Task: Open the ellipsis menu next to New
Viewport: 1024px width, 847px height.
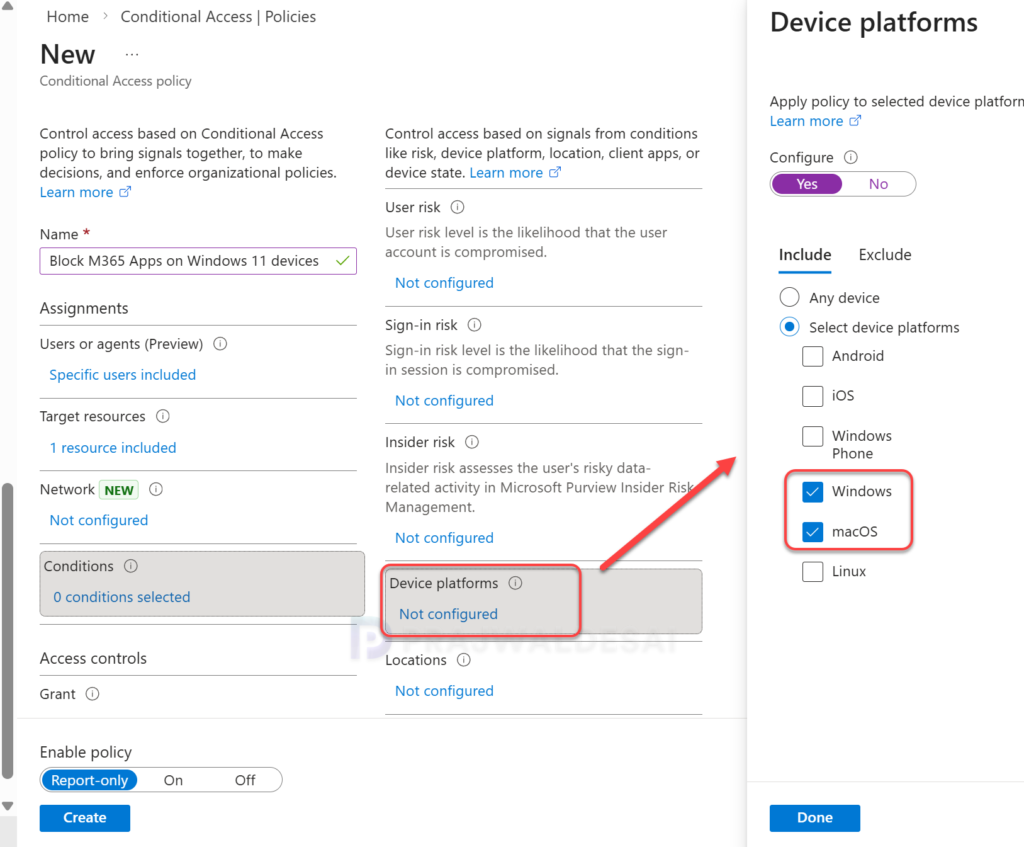Action: 132,55
